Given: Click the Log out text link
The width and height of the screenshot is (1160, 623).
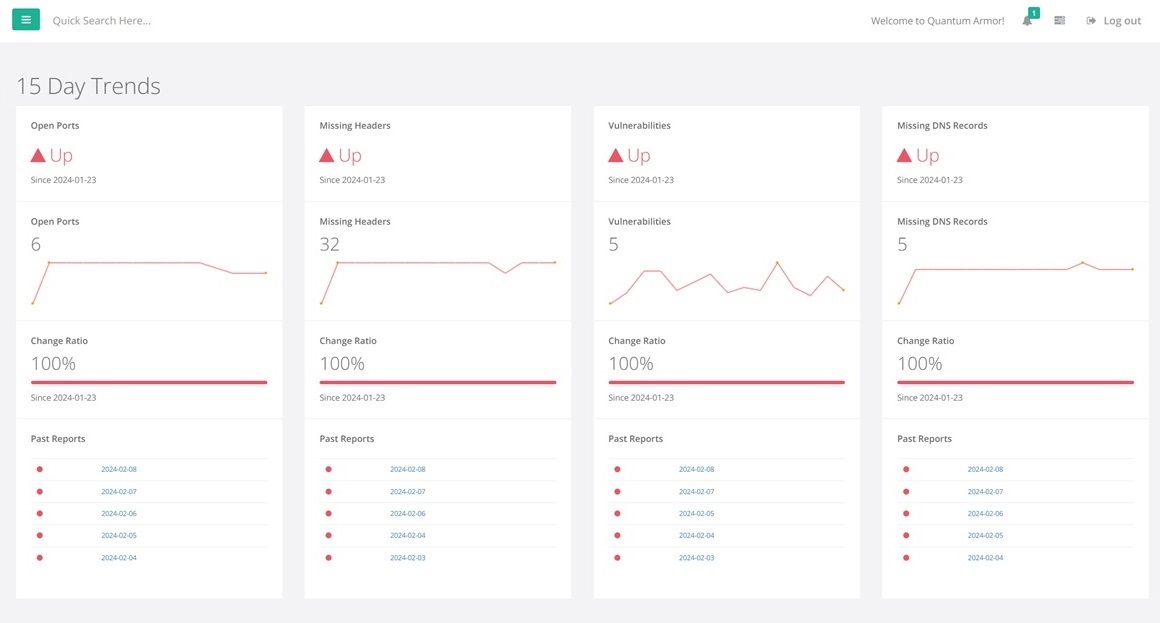Looking at the screenshot, I should [1122, 20].
